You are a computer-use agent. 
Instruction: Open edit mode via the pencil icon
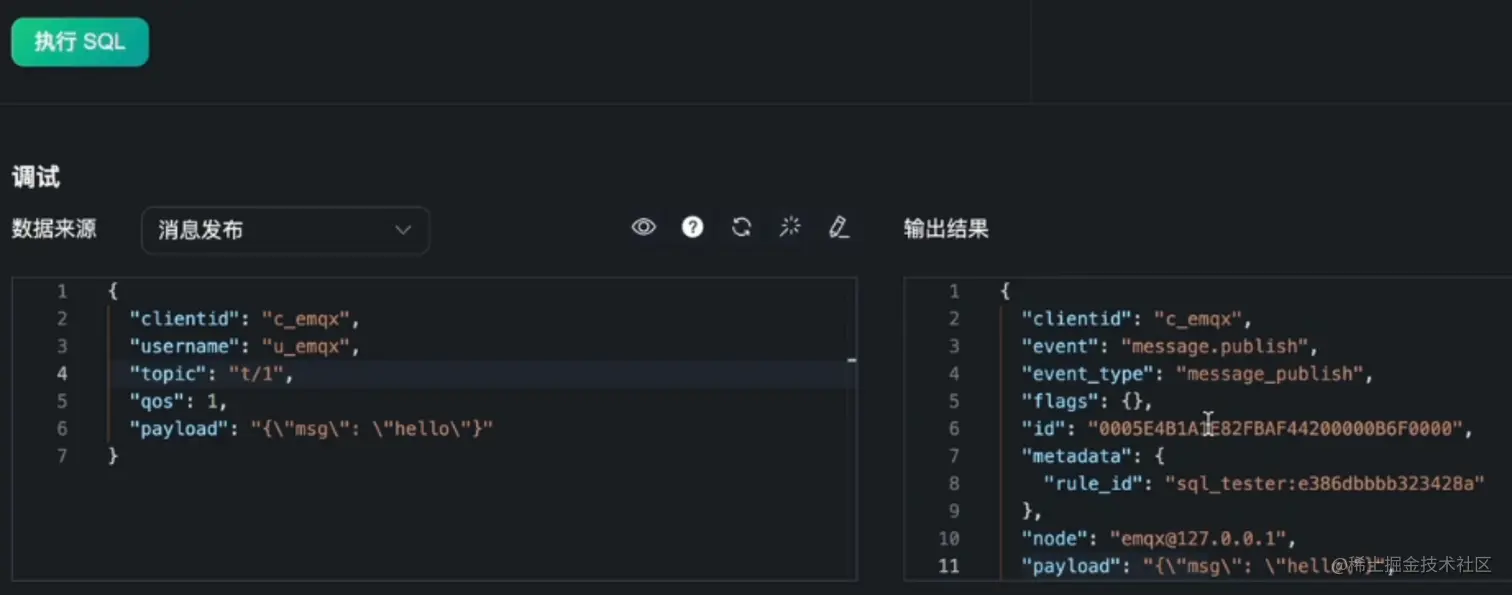coord(839,227)
